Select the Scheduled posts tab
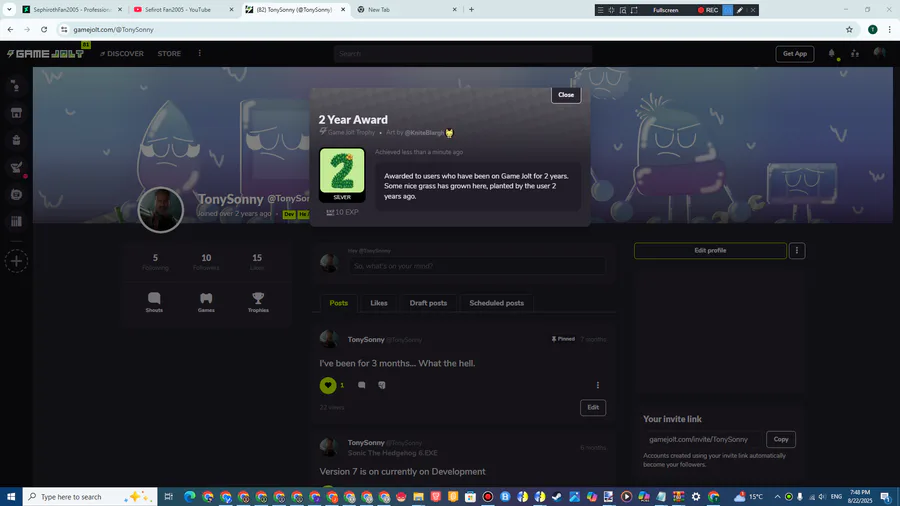This screenshot has height=506, width=900. click(x=496, y=303)
